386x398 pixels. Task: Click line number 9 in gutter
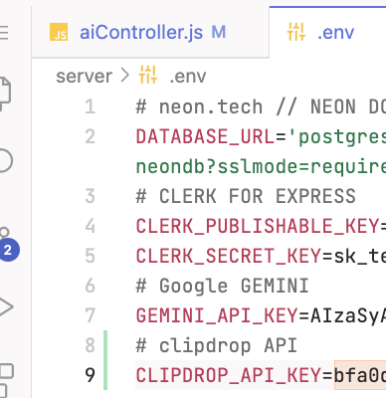coord(90,375)
